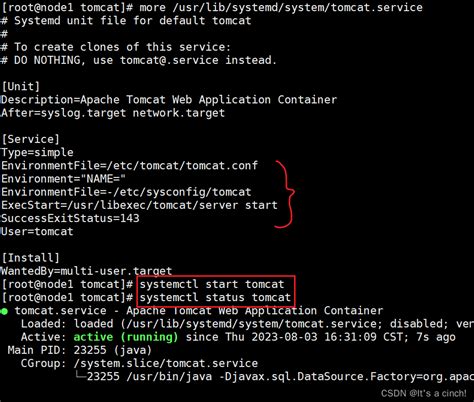Image resolution: width=474 pixels, height=402 pixels.
Task: Click the EnvironmentFile tomcat.conf line
Action: 129,165
